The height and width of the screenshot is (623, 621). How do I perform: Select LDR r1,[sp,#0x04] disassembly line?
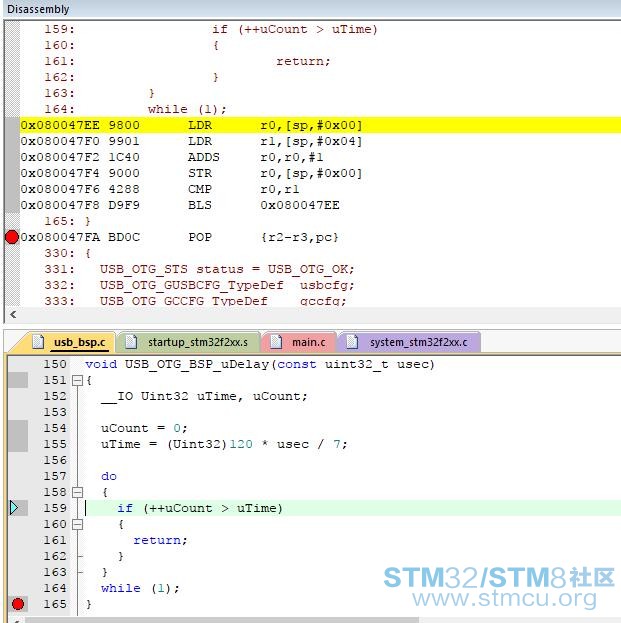(191, 141)
